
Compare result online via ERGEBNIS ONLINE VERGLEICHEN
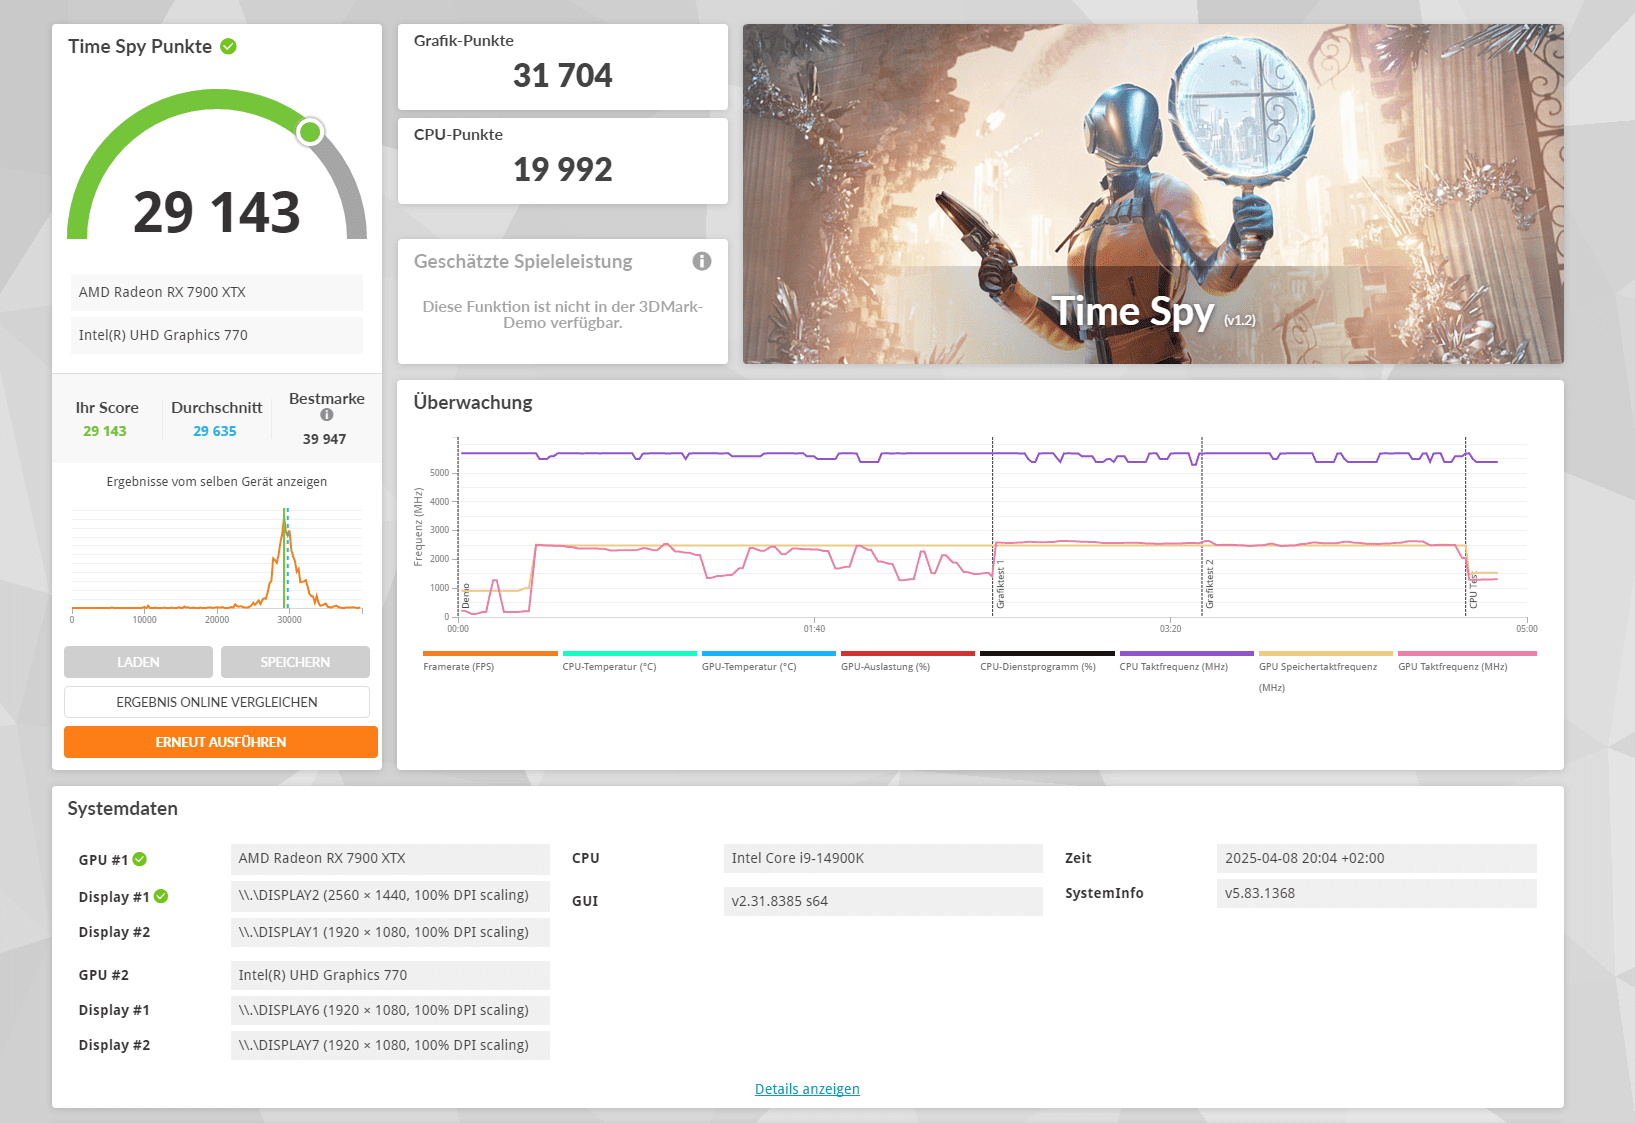(217, 702)
